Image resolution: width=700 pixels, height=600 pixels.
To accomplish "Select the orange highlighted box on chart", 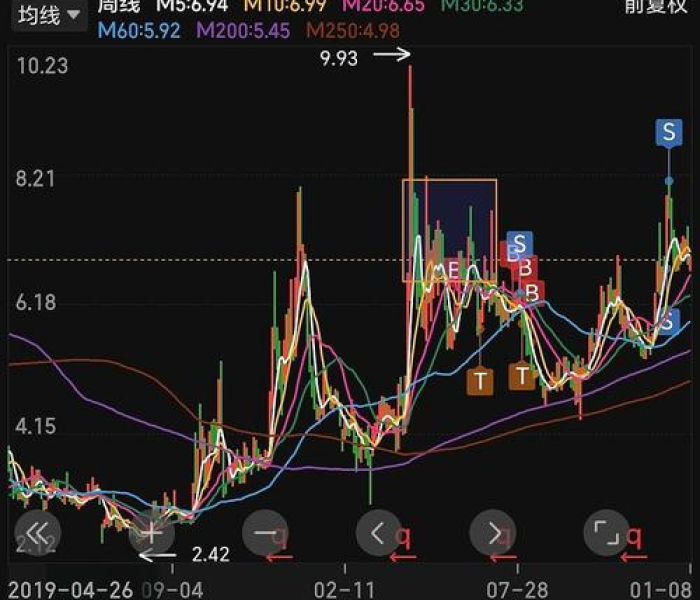I will point(450,230).
